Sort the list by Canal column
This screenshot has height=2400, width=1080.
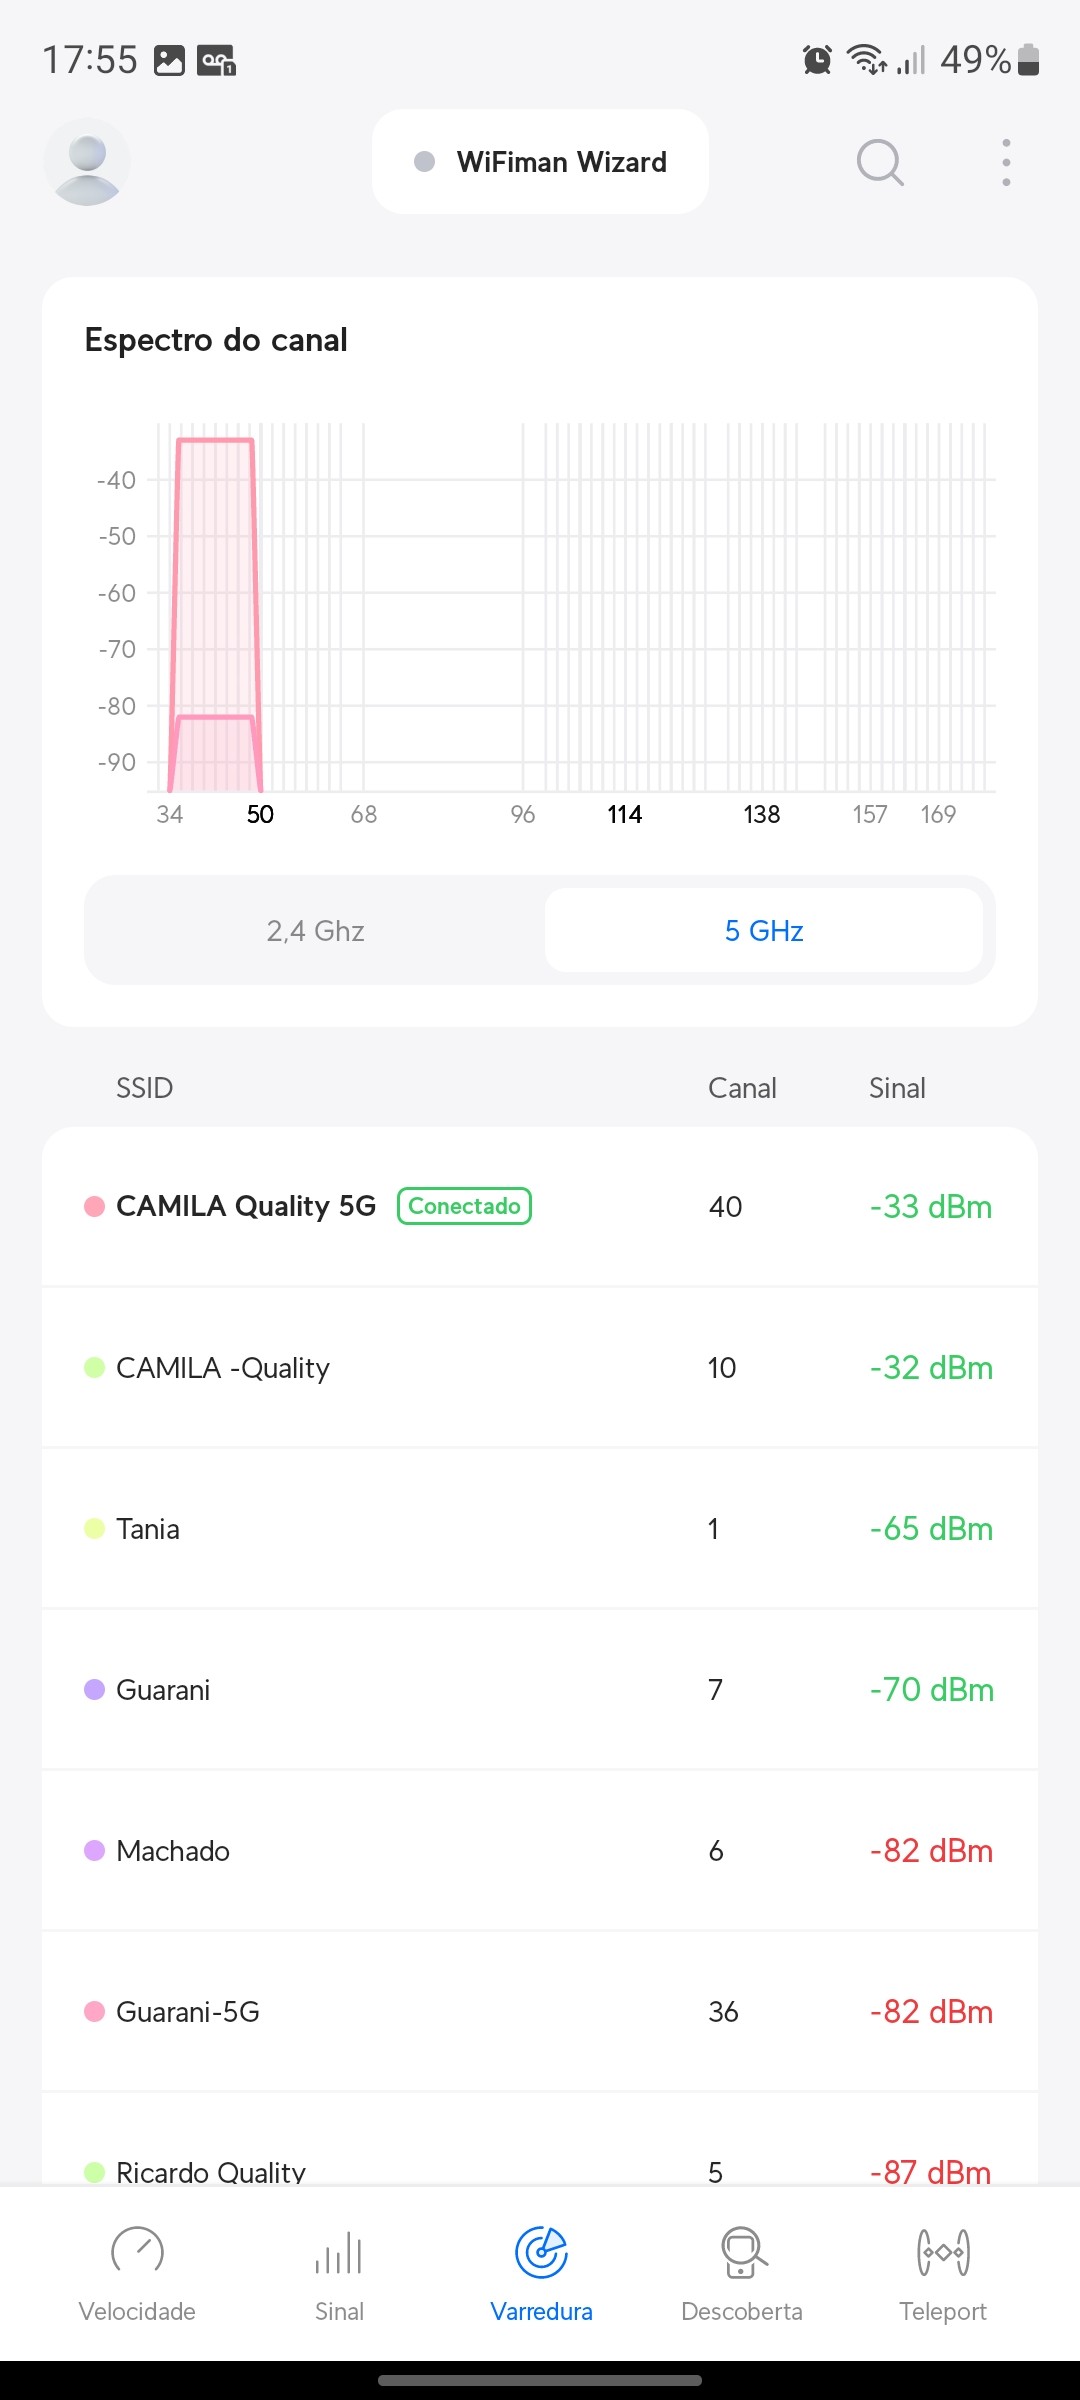742,1088
